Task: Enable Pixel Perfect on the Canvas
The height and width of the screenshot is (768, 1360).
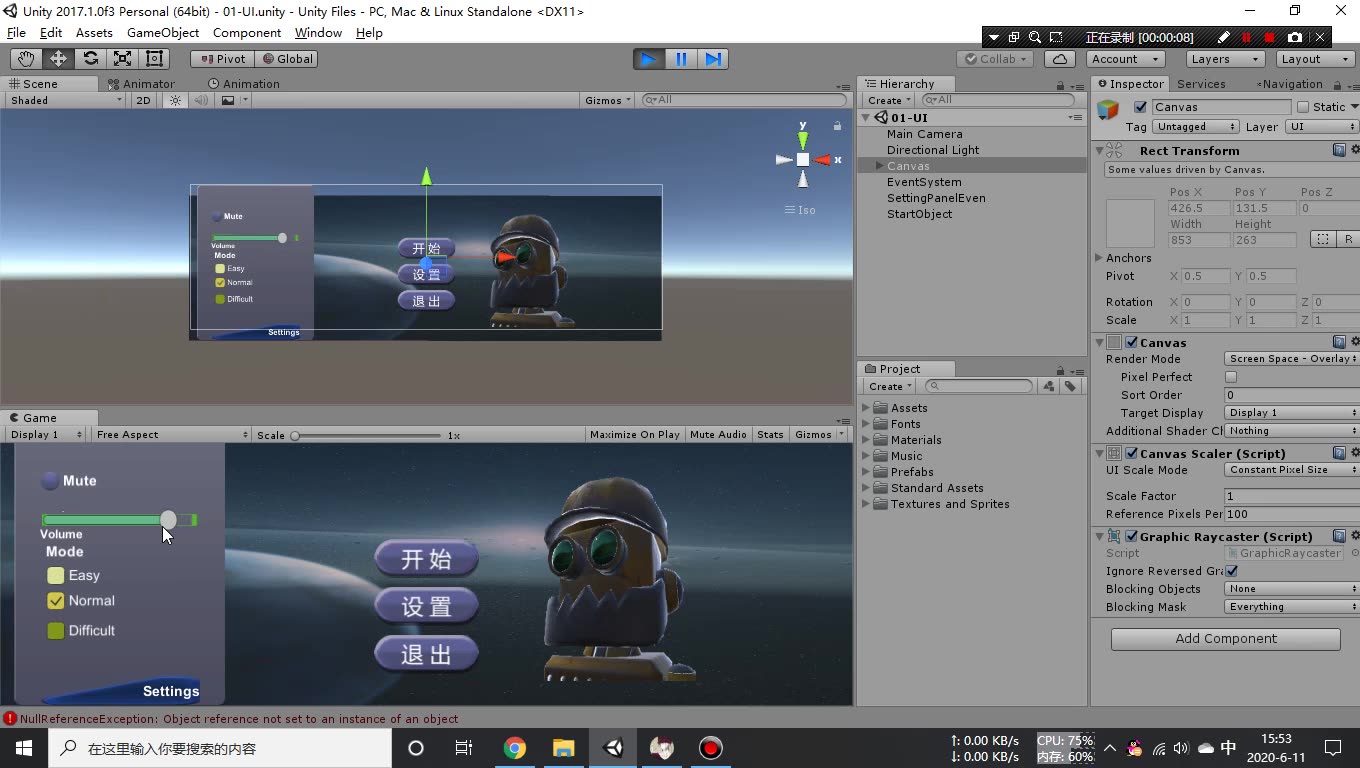Action: [1229, 377]
